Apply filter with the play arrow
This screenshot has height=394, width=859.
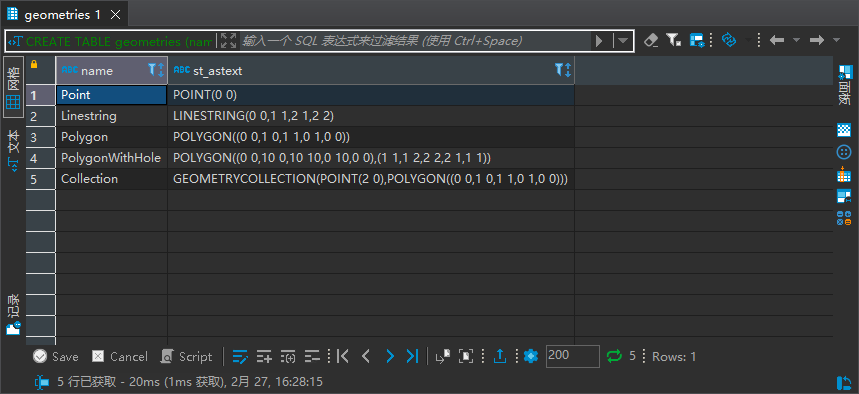(x=599, y=41)
